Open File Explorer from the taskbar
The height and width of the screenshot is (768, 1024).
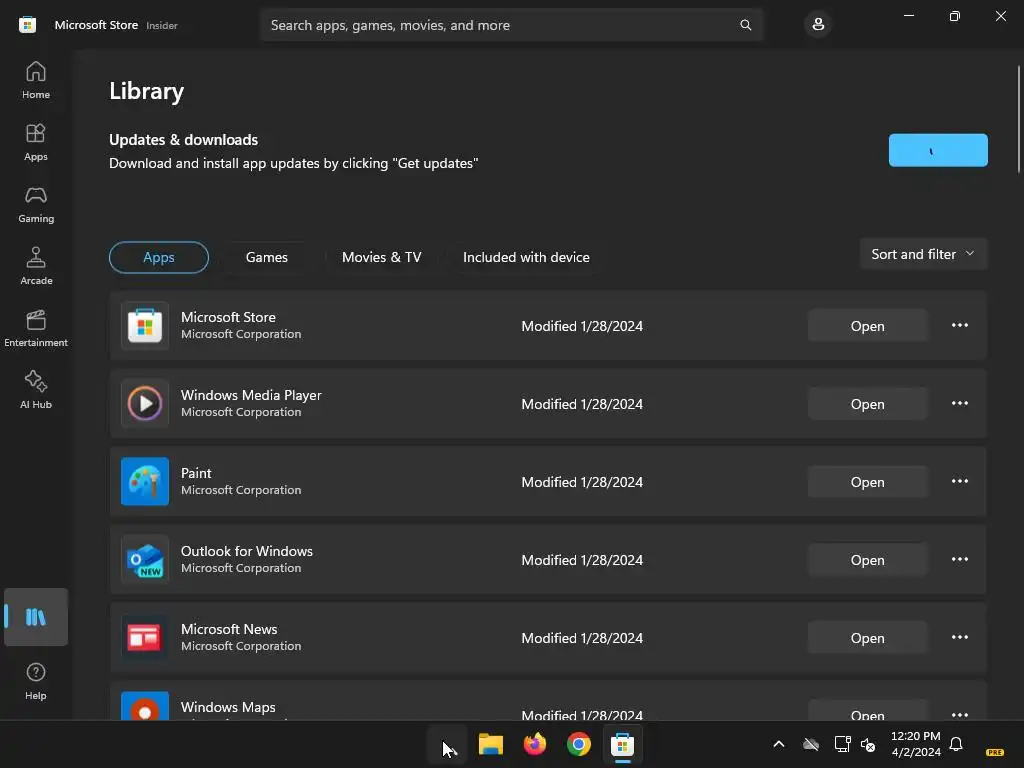click(490, 744)
